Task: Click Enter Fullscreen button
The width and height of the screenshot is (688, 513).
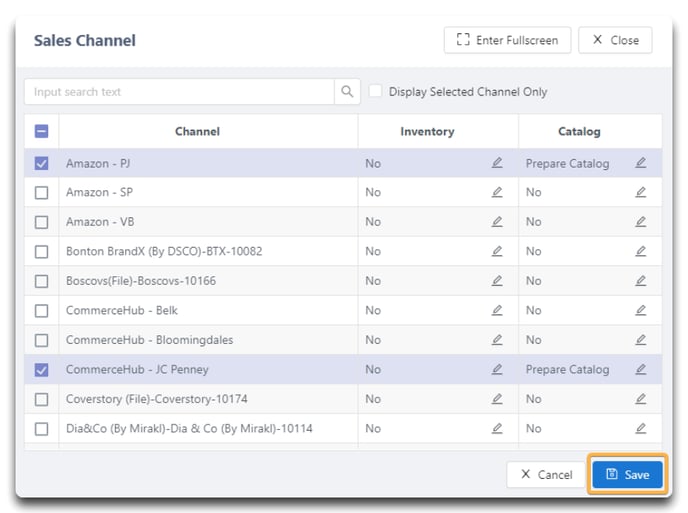Action: click(507, 40)
